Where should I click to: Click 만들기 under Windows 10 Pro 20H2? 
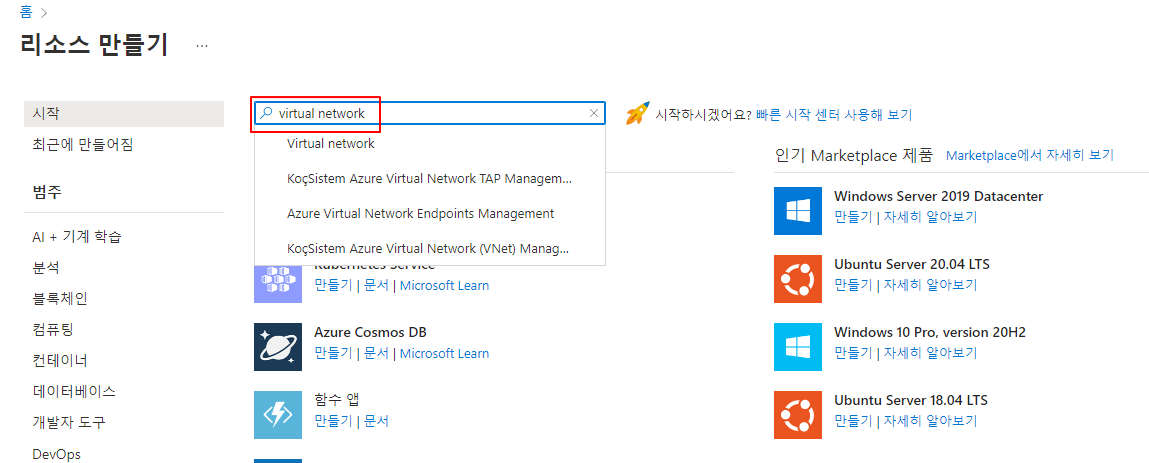[x=853, y=353]
